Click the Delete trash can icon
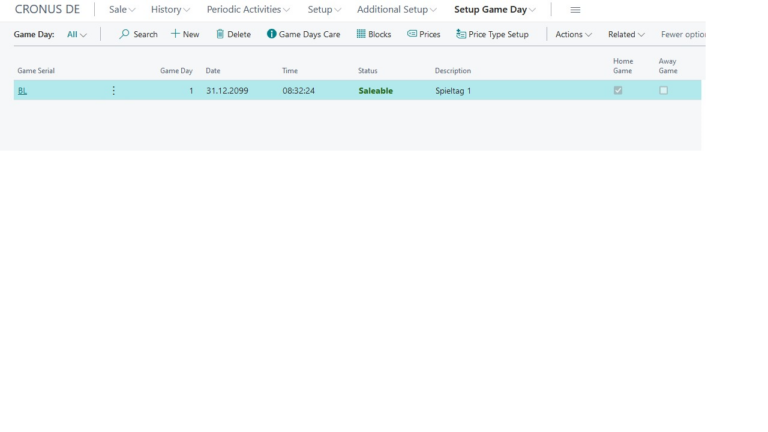Screen dimensions: 768x432 pyautogui.click(x=220, y=34)
